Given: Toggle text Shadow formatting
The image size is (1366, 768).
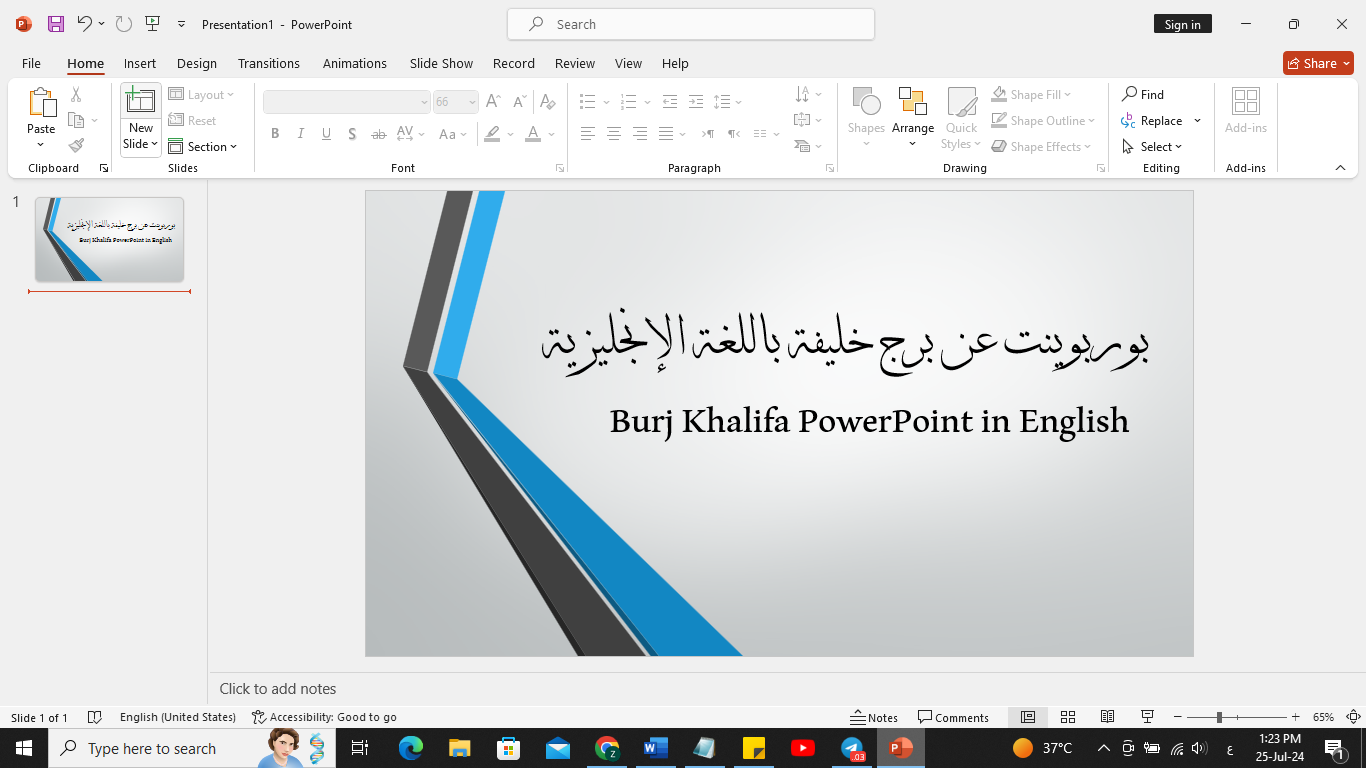Looking at the screenshot, I should click(x=352, y=134).
